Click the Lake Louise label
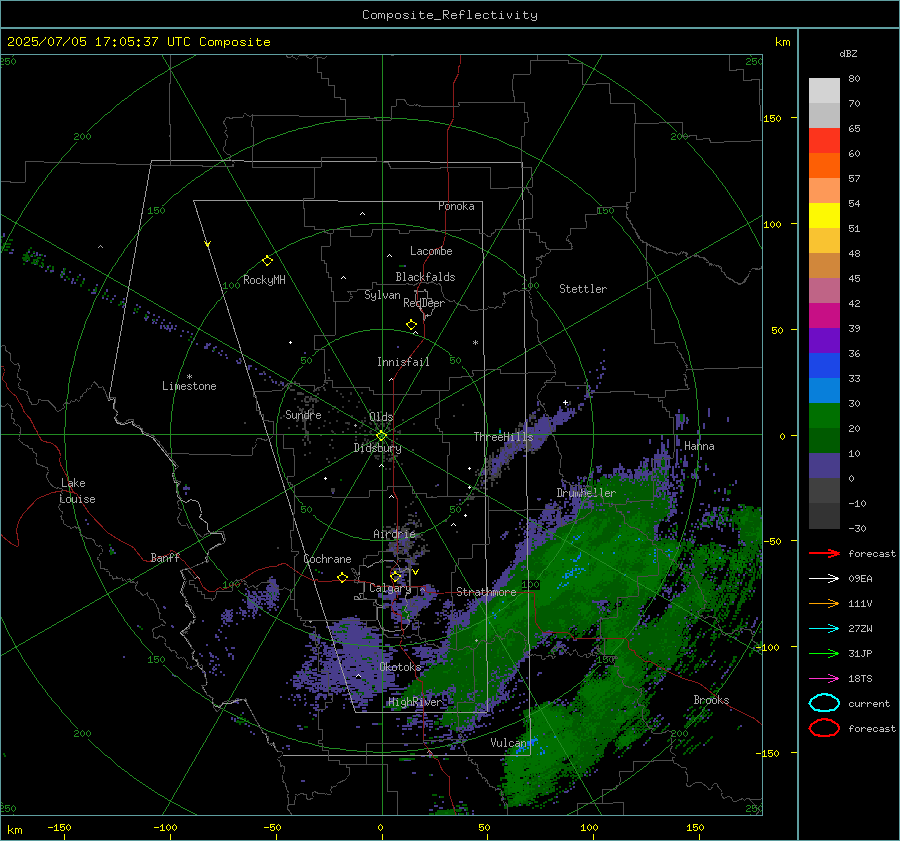900x841 pixels. click(77, 491)
